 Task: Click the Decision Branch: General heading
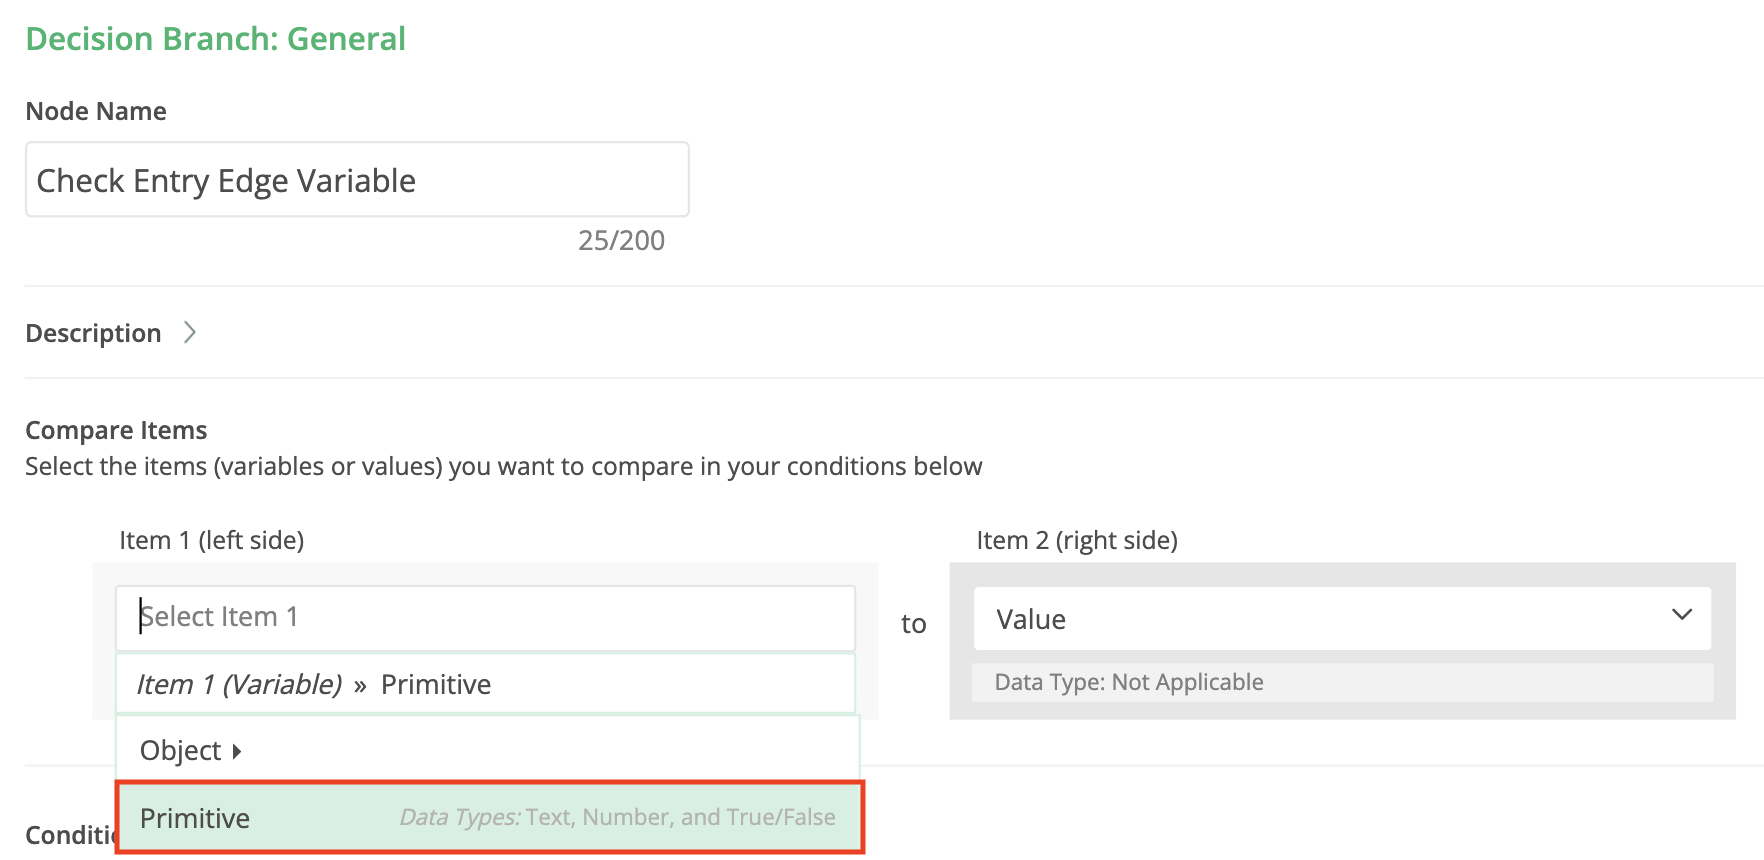click(x=215, y=39)
